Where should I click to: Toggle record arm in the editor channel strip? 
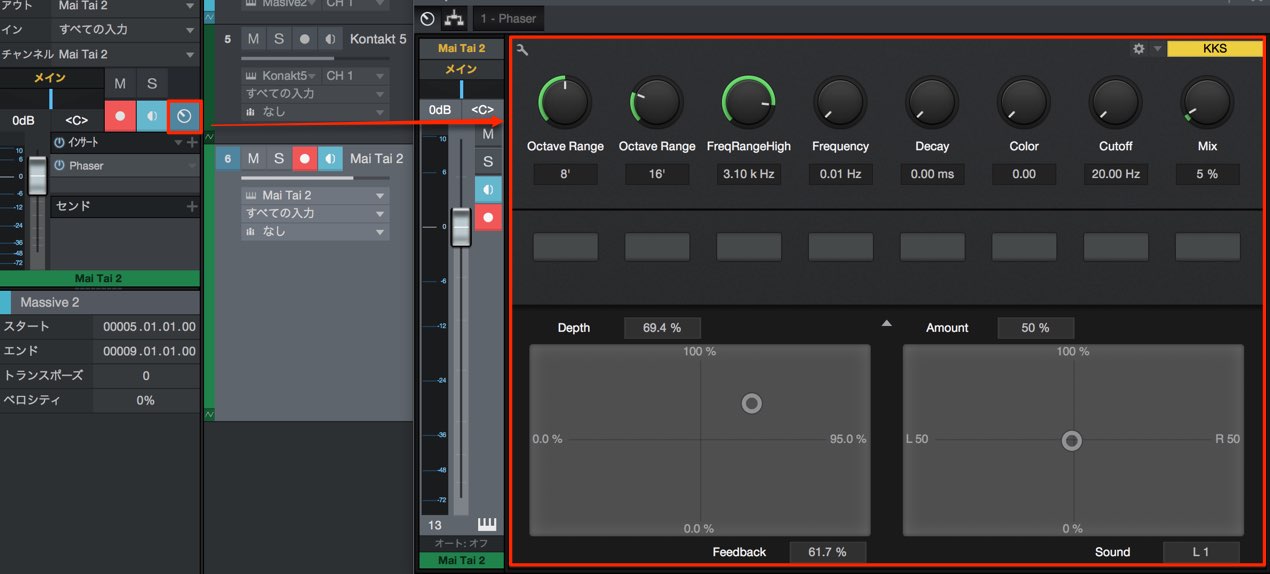[488, 217]
